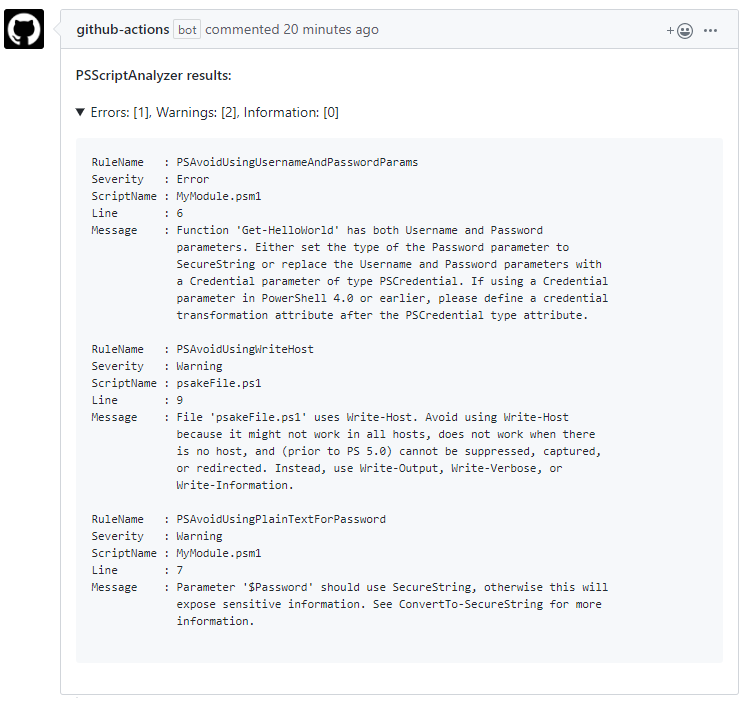
Task: Click the message line starting 'Function 'Get-HelloWorld''
Action: [360, 230]
